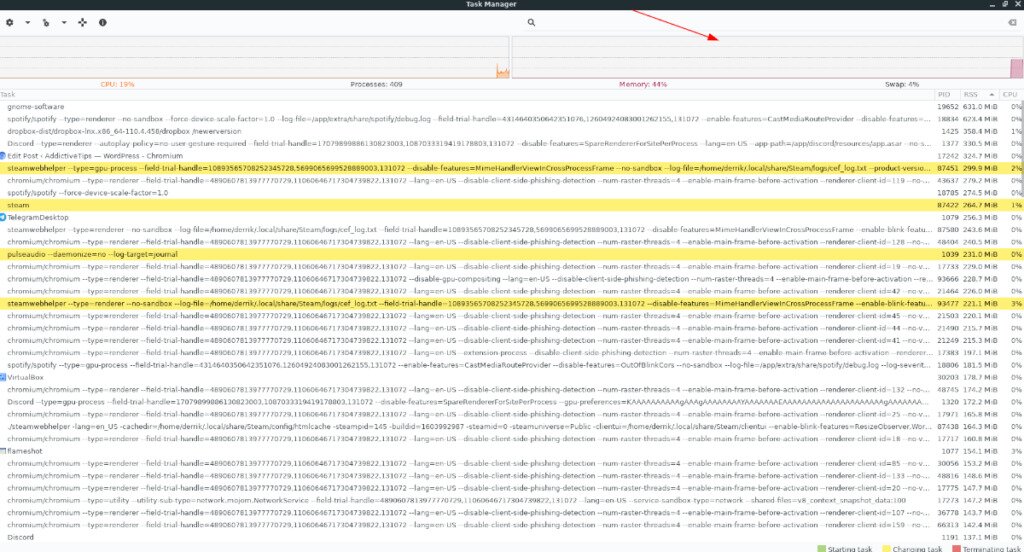
Task: Select chromium --disable-gpu-compositing row
Action: (512, 279)
